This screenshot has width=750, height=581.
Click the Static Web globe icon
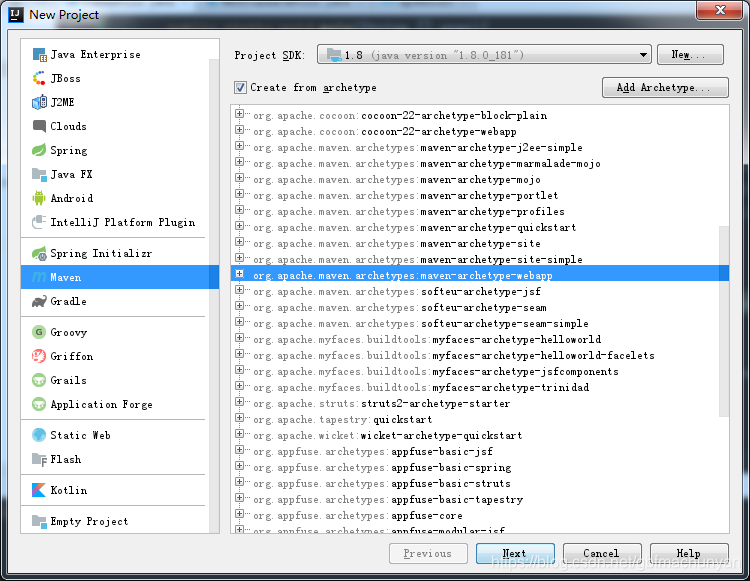[39, 435]
